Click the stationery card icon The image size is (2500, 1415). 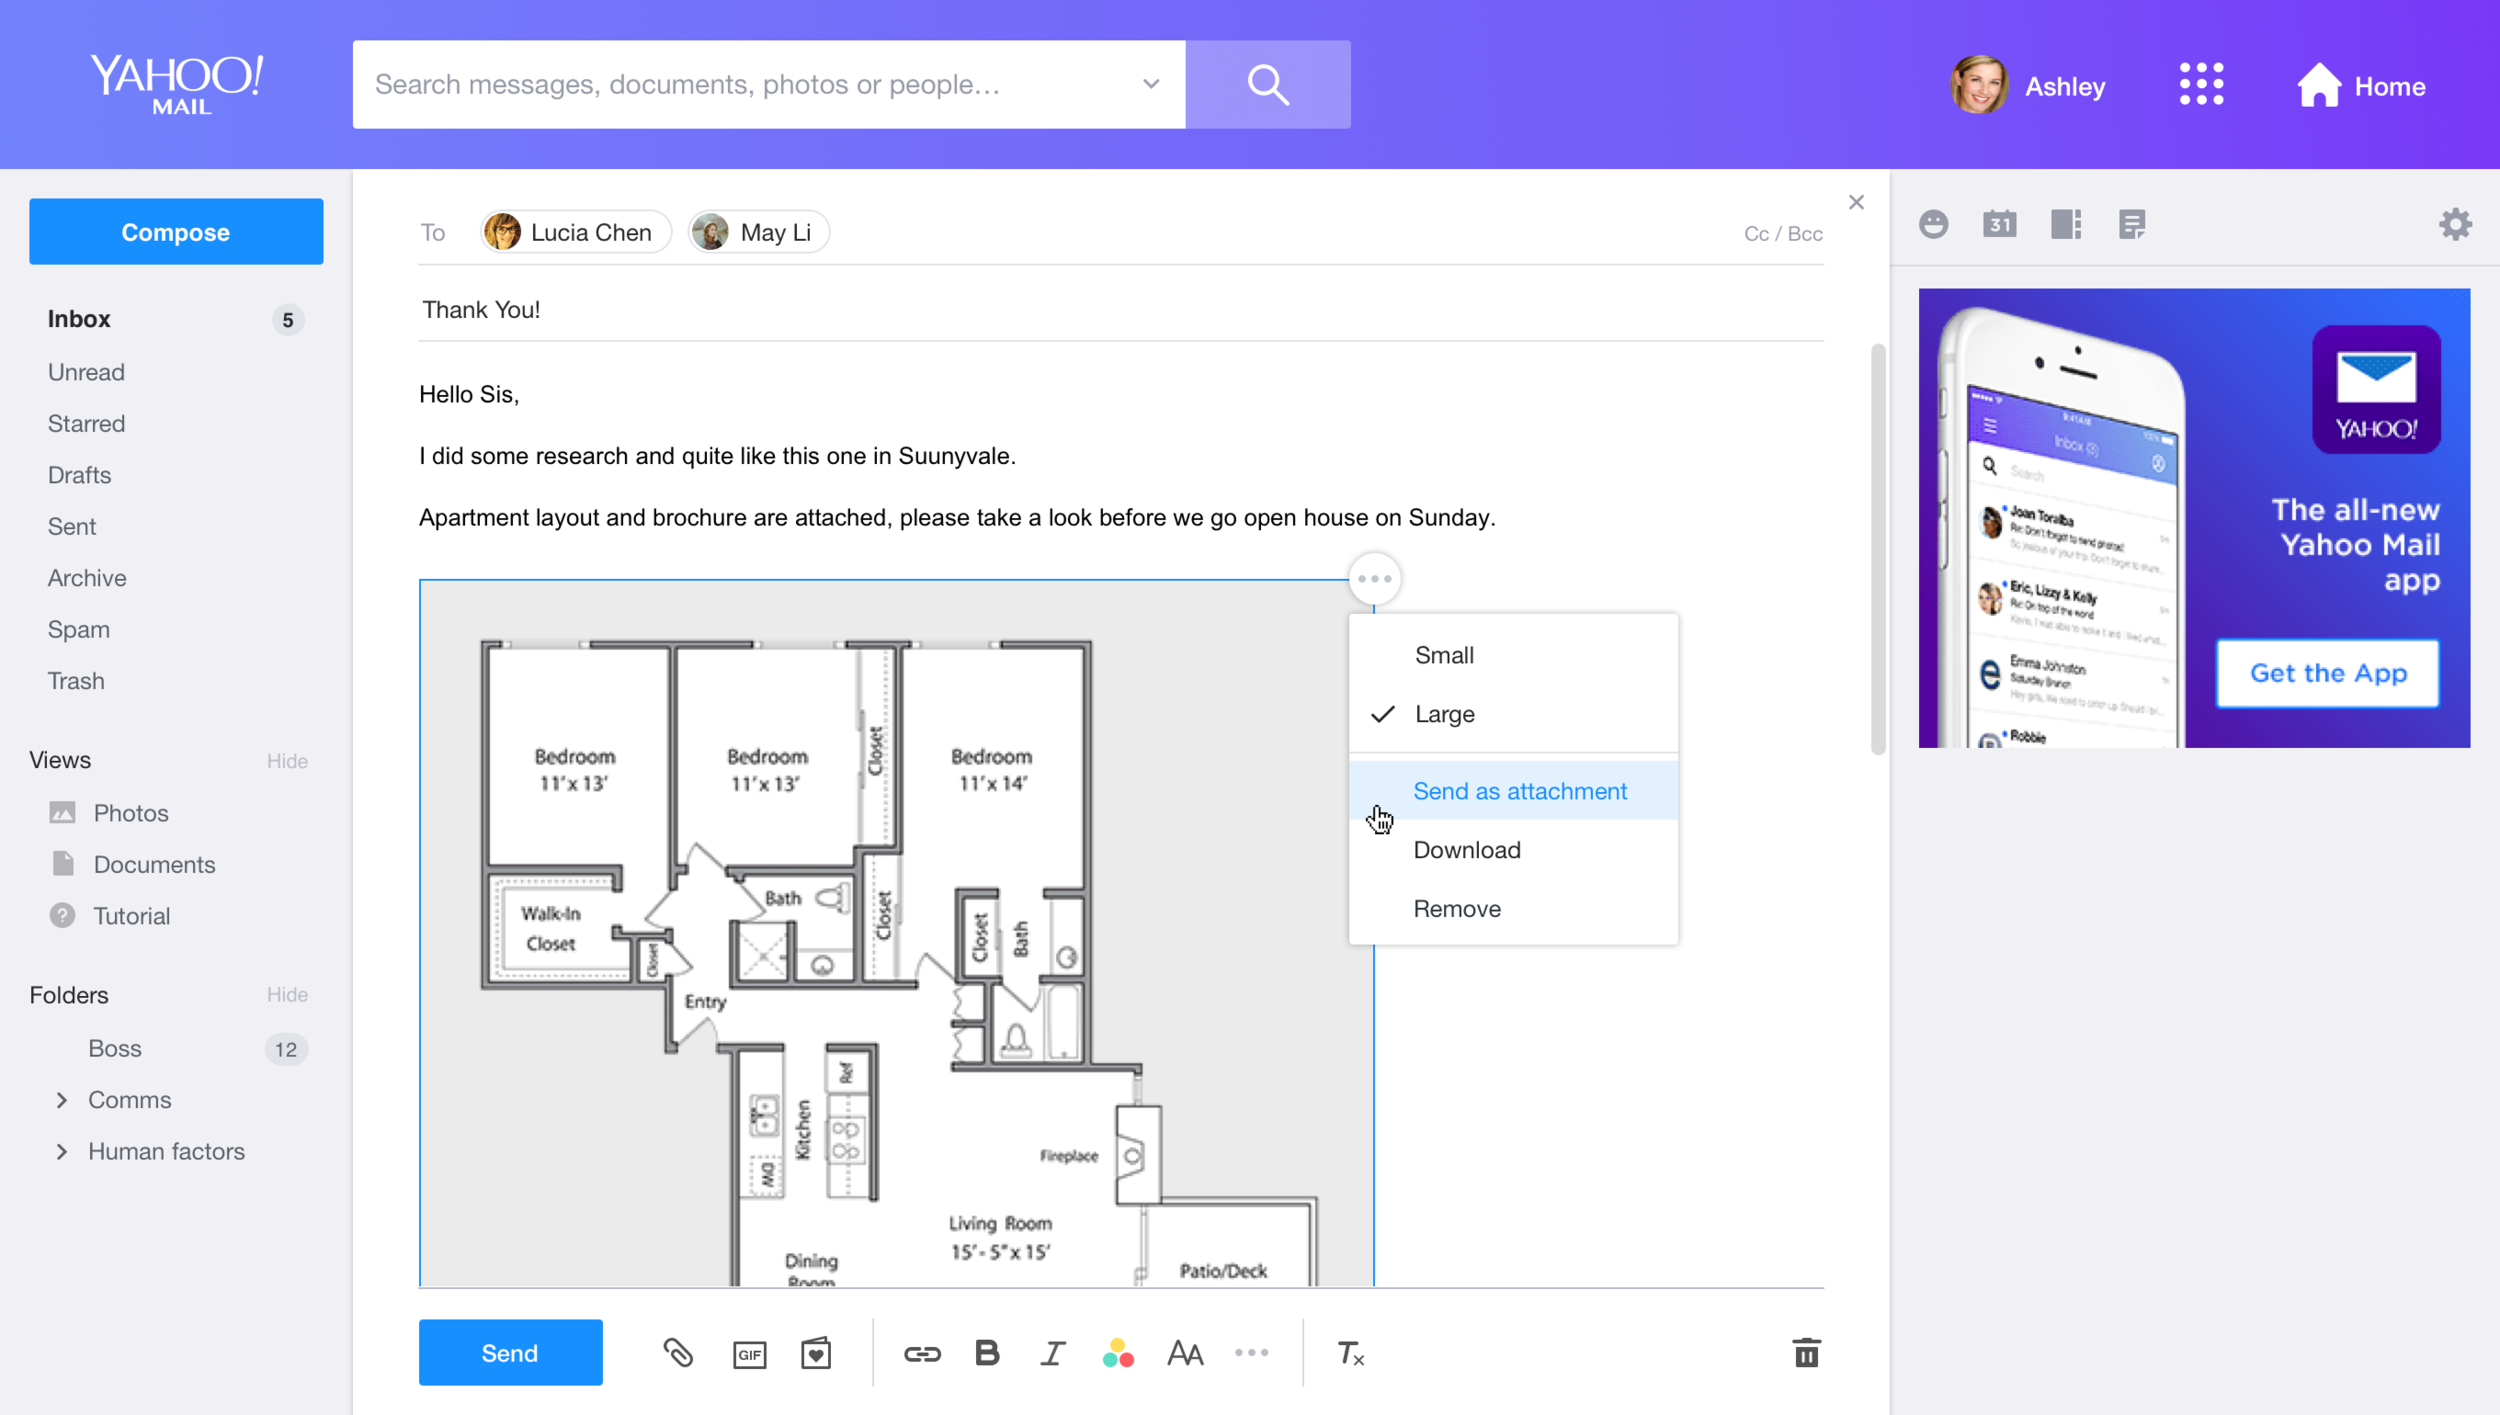click(816, 1353)
